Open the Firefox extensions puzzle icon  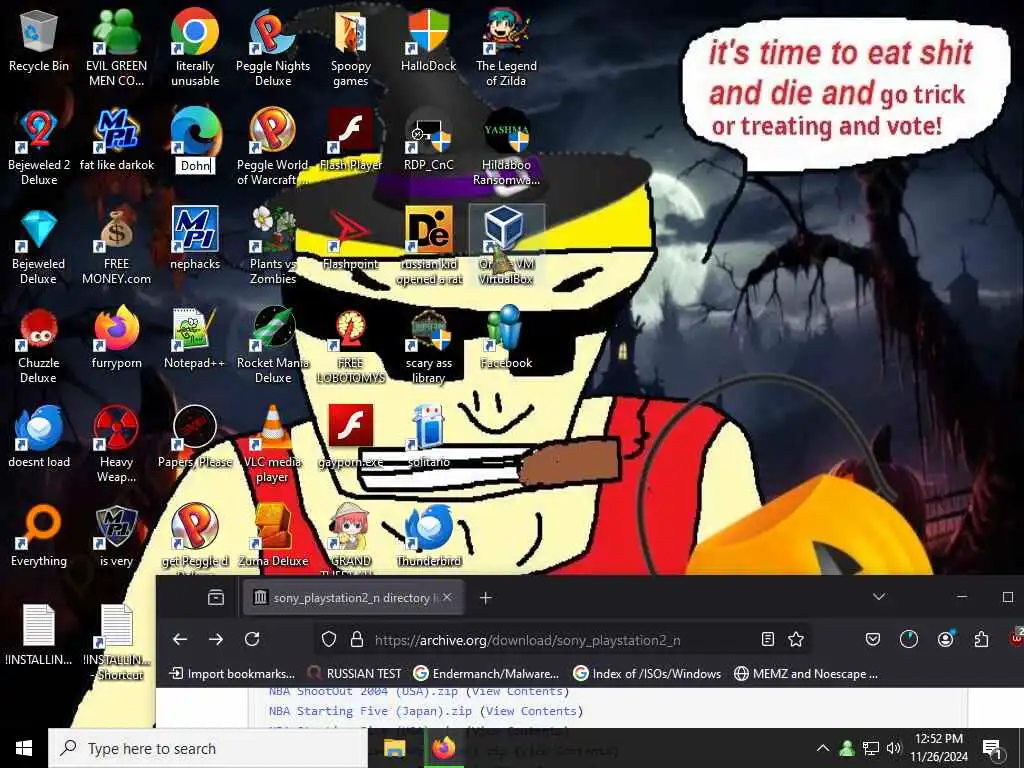(981, 639)
